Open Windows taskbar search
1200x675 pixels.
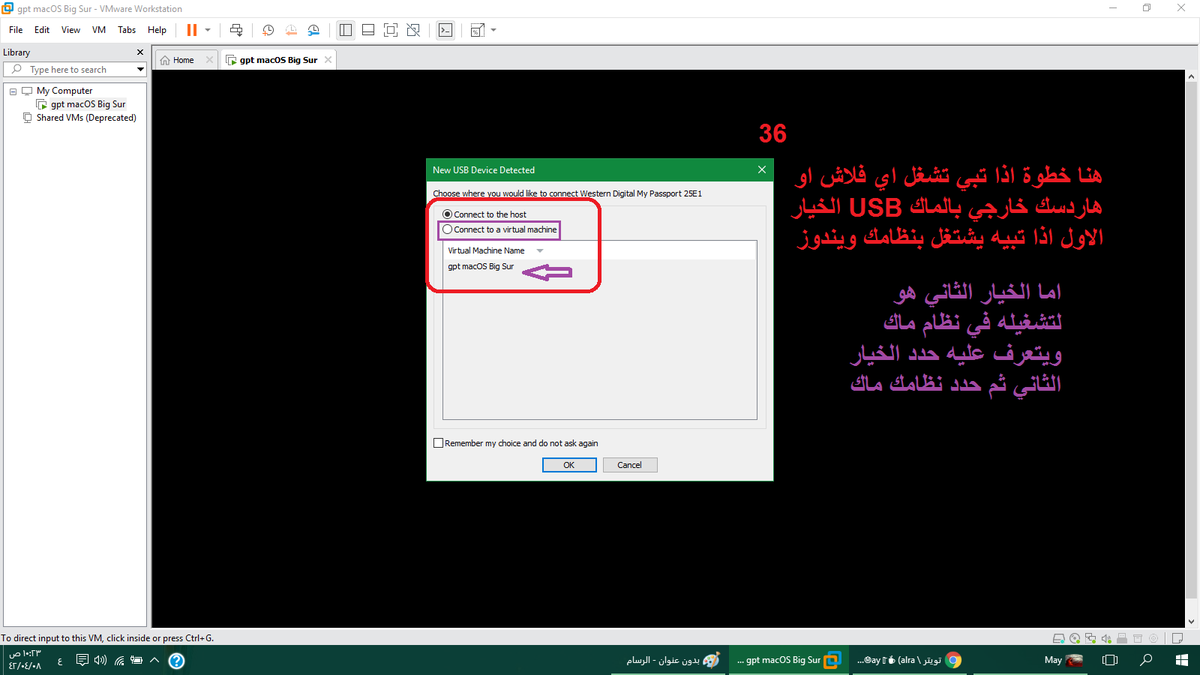pyautogui.click(x=1146, y=660)
